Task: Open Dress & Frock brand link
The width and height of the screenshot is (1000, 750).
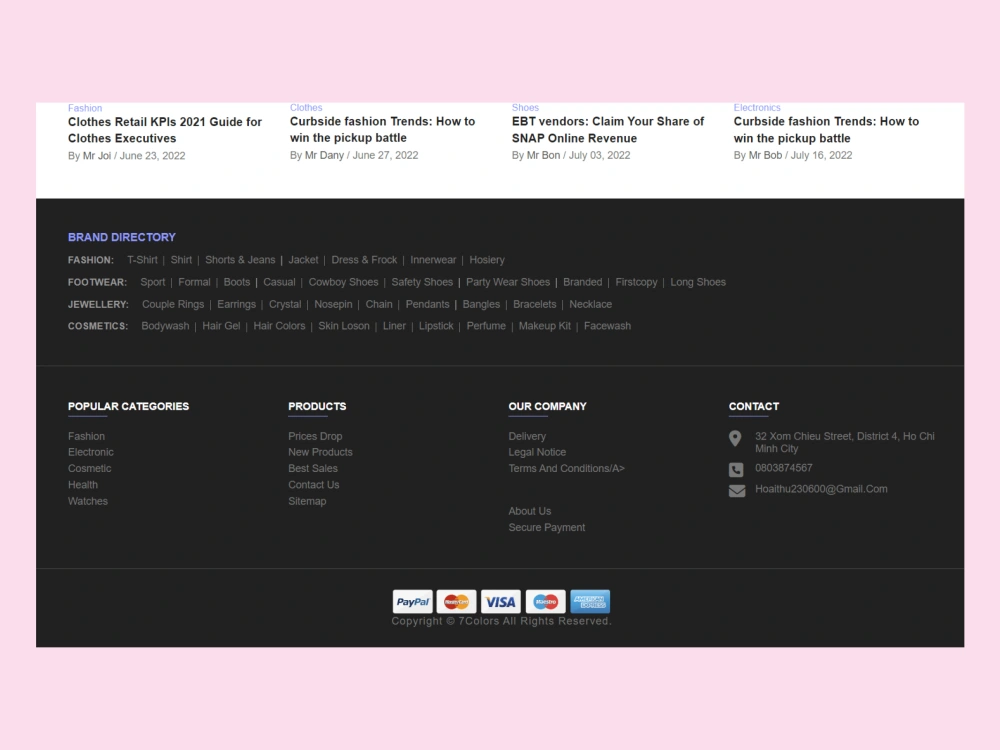Action: (x=364, y=260)
